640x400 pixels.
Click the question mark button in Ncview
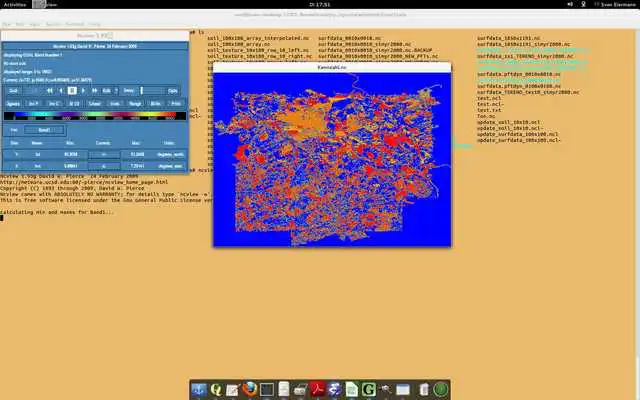[116, 91]
